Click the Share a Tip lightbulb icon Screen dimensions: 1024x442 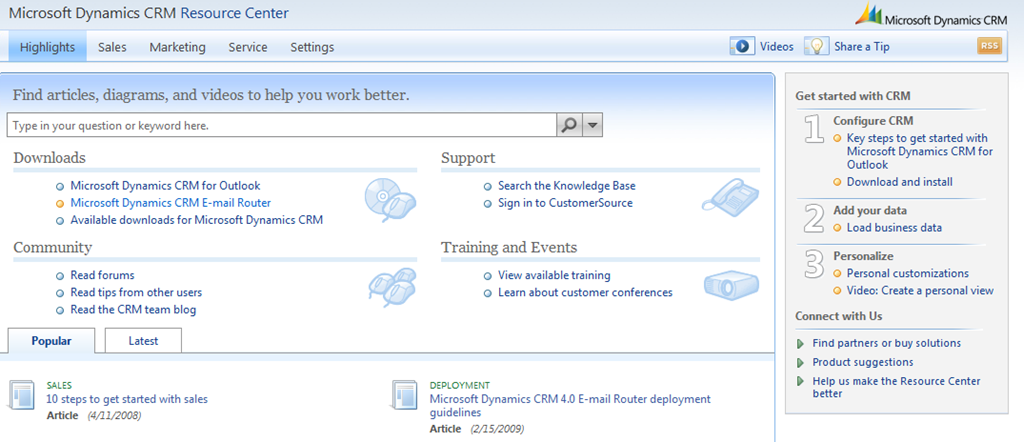tap(816, 46)
